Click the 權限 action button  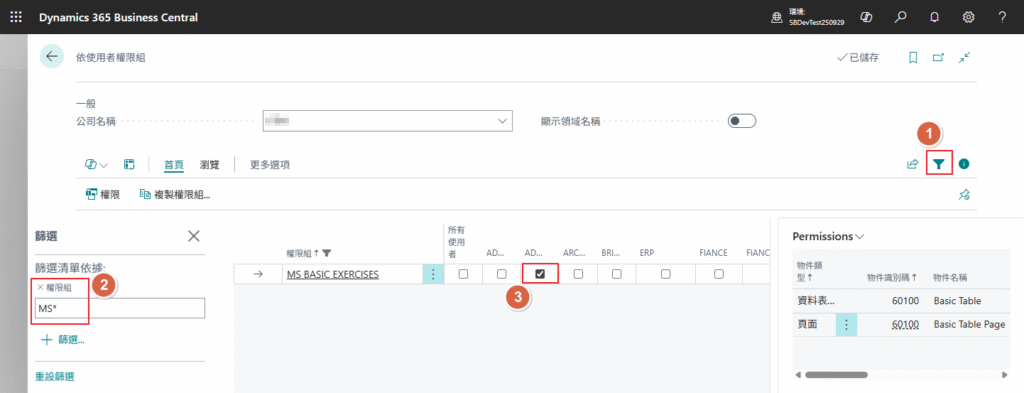pos(103,194)
